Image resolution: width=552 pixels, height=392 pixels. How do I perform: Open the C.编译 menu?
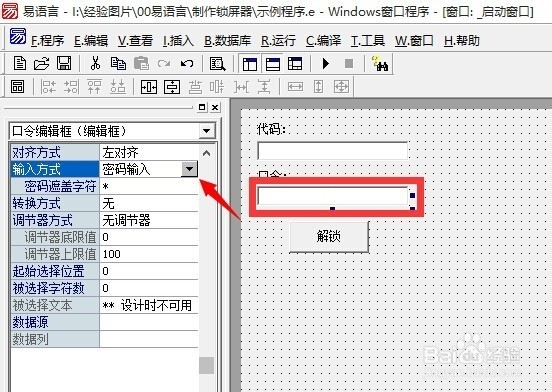click(x=323, y=41)
